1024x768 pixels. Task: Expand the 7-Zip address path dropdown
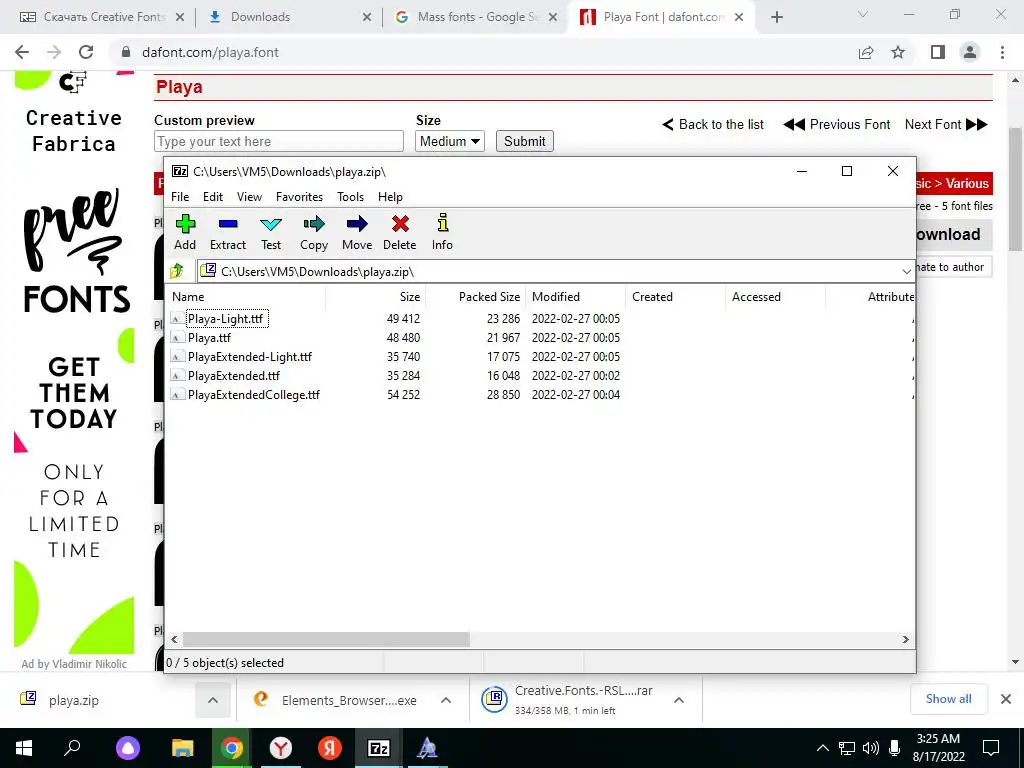tap(906, 271)
